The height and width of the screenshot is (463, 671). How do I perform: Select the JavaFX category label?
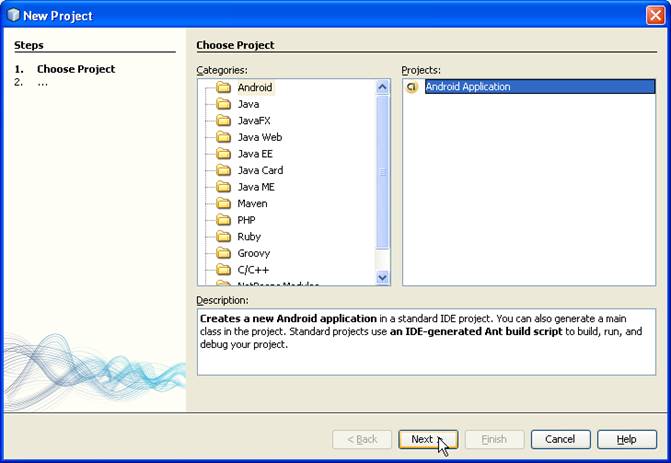(x=254, y=121)
